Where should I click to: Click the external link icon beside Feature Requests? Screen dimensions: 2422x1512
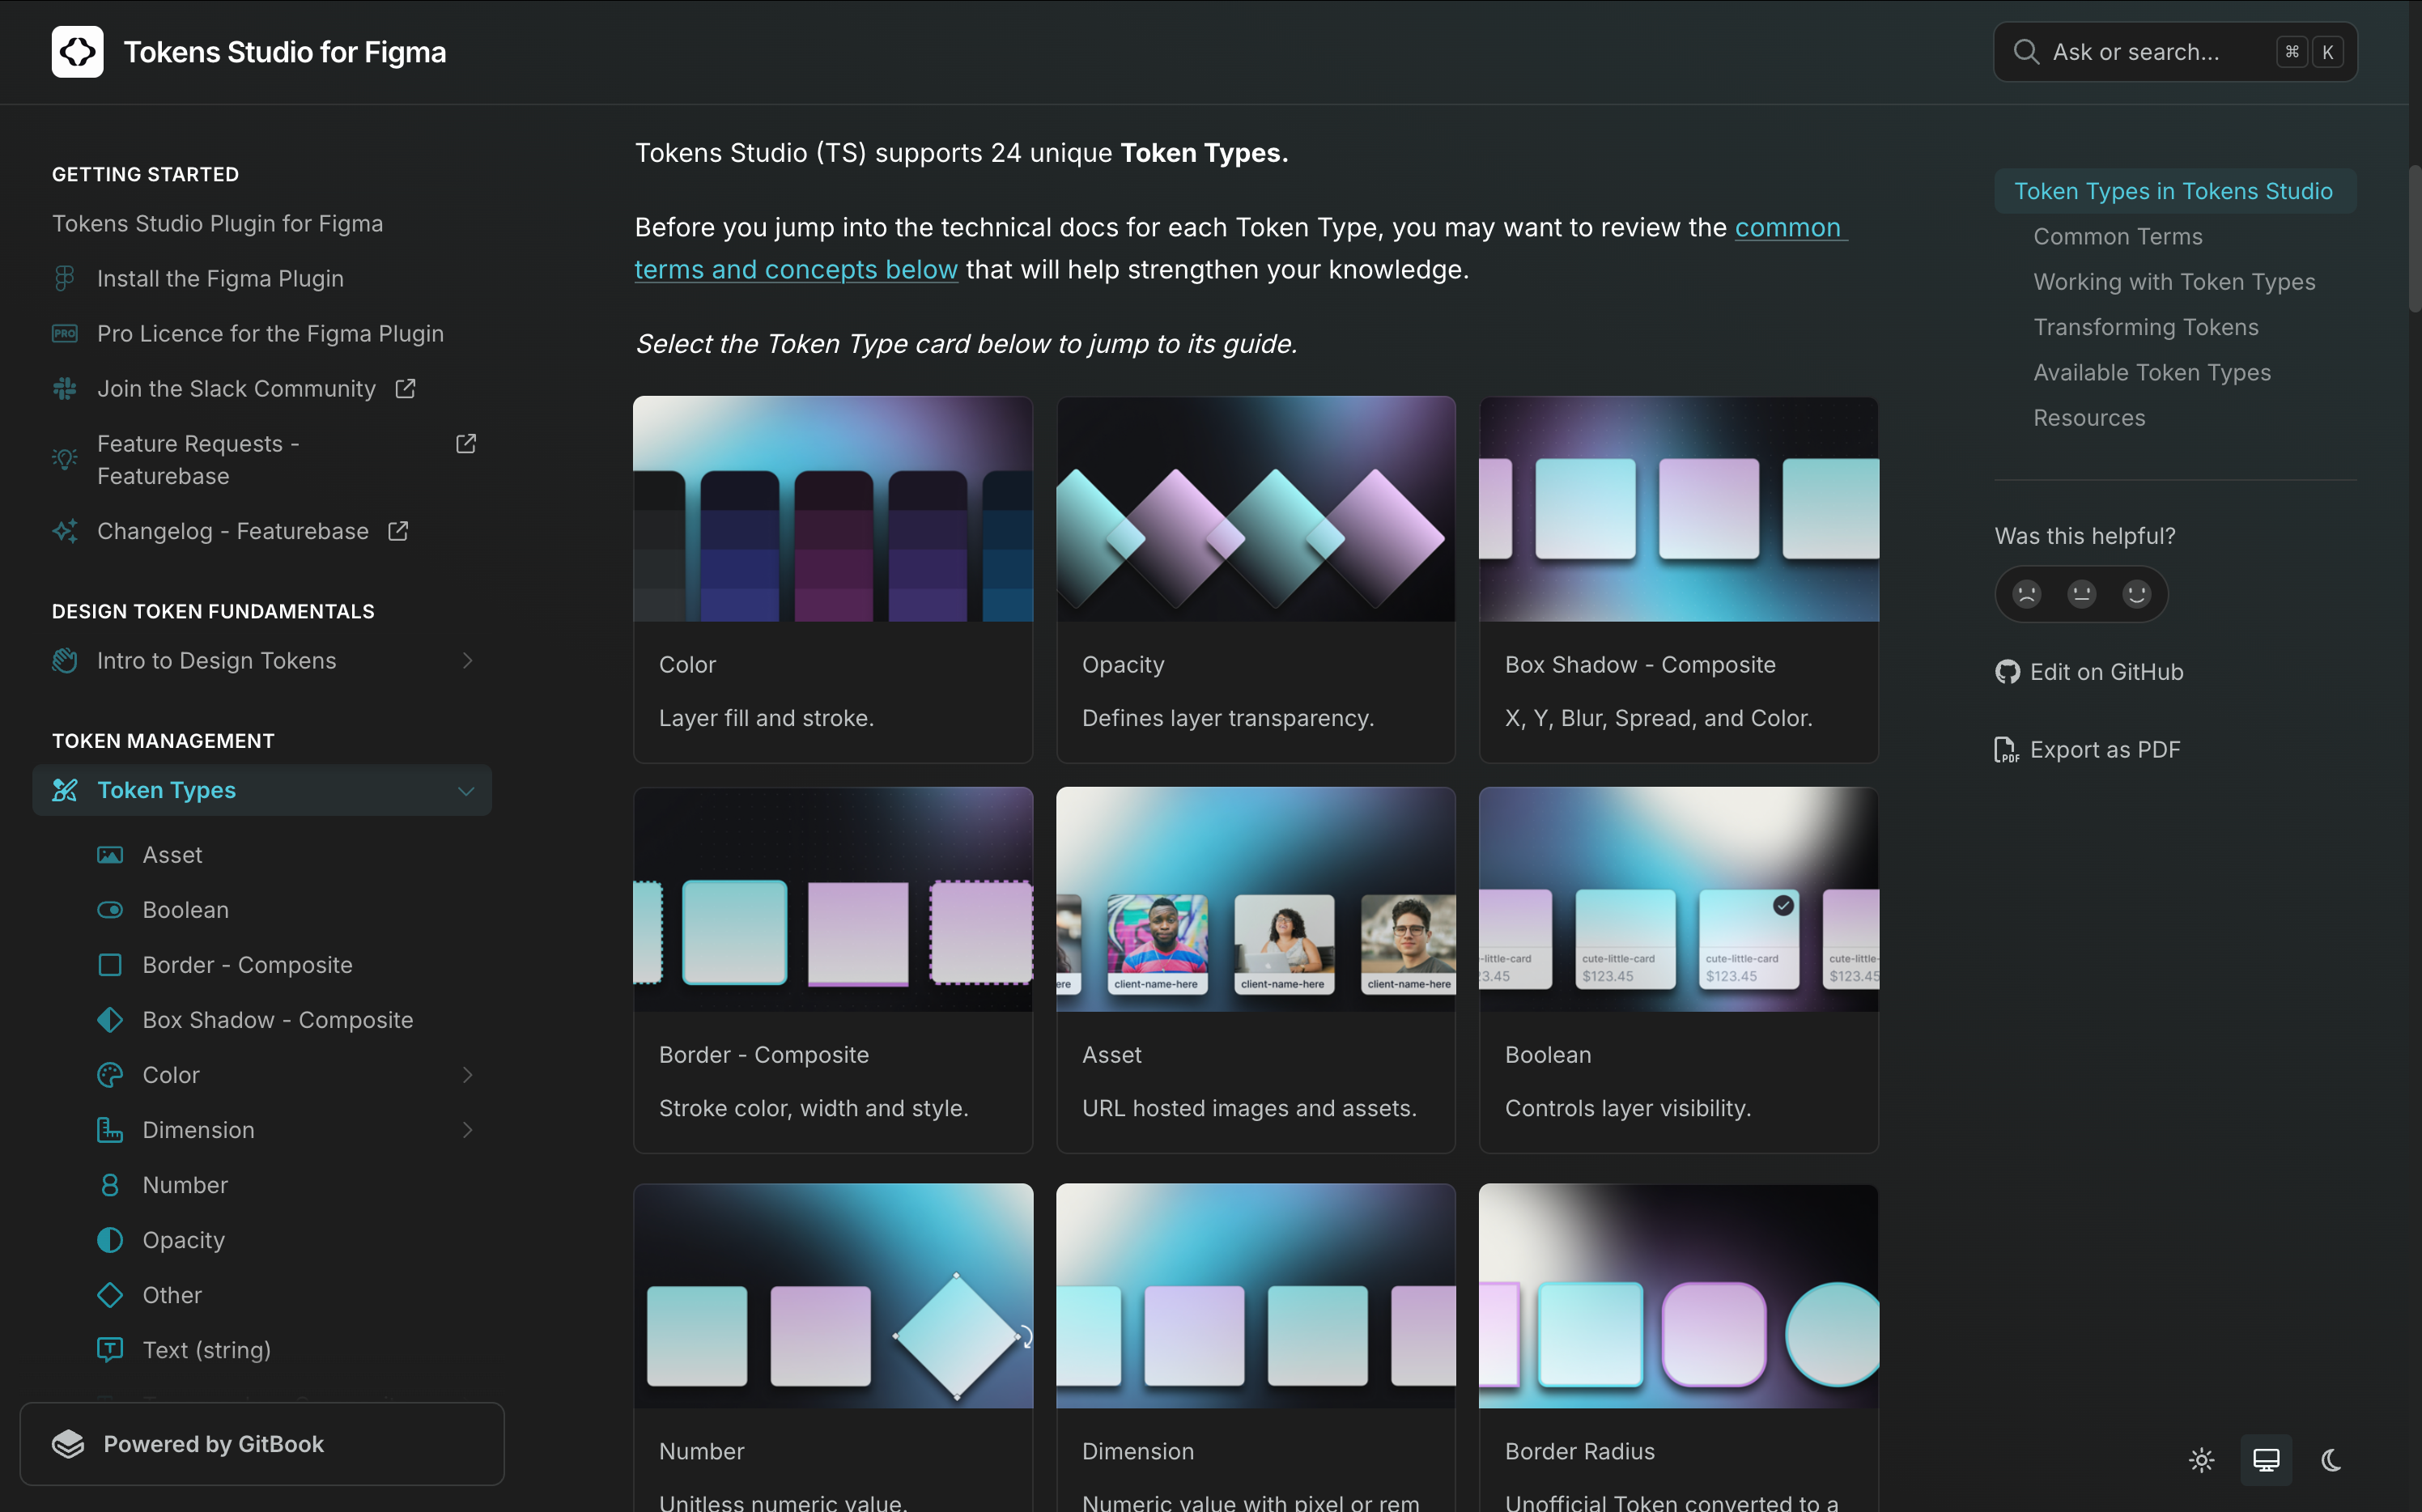(x=466, y=444)
